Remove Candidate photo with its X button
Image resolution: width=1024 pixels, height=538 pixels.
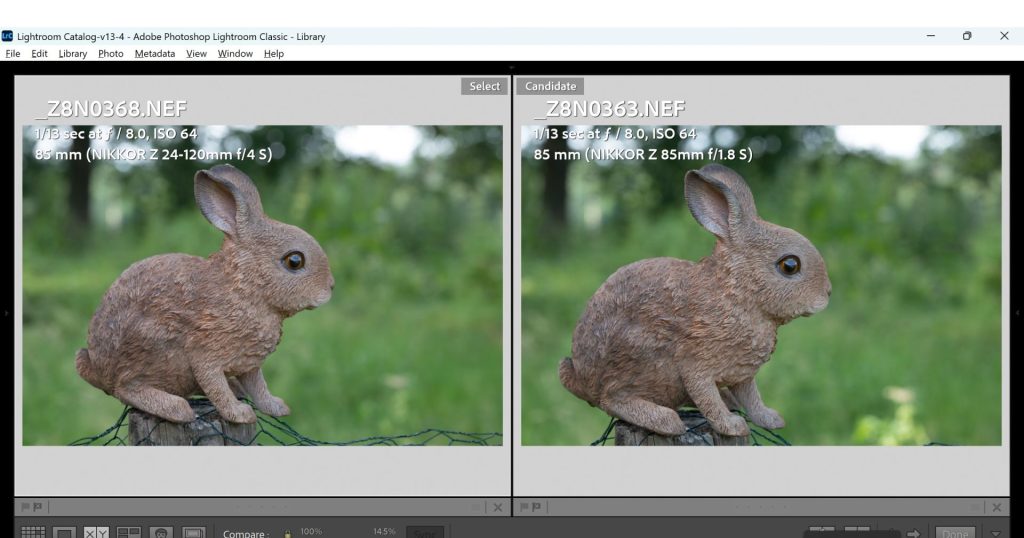coord(997,507)
